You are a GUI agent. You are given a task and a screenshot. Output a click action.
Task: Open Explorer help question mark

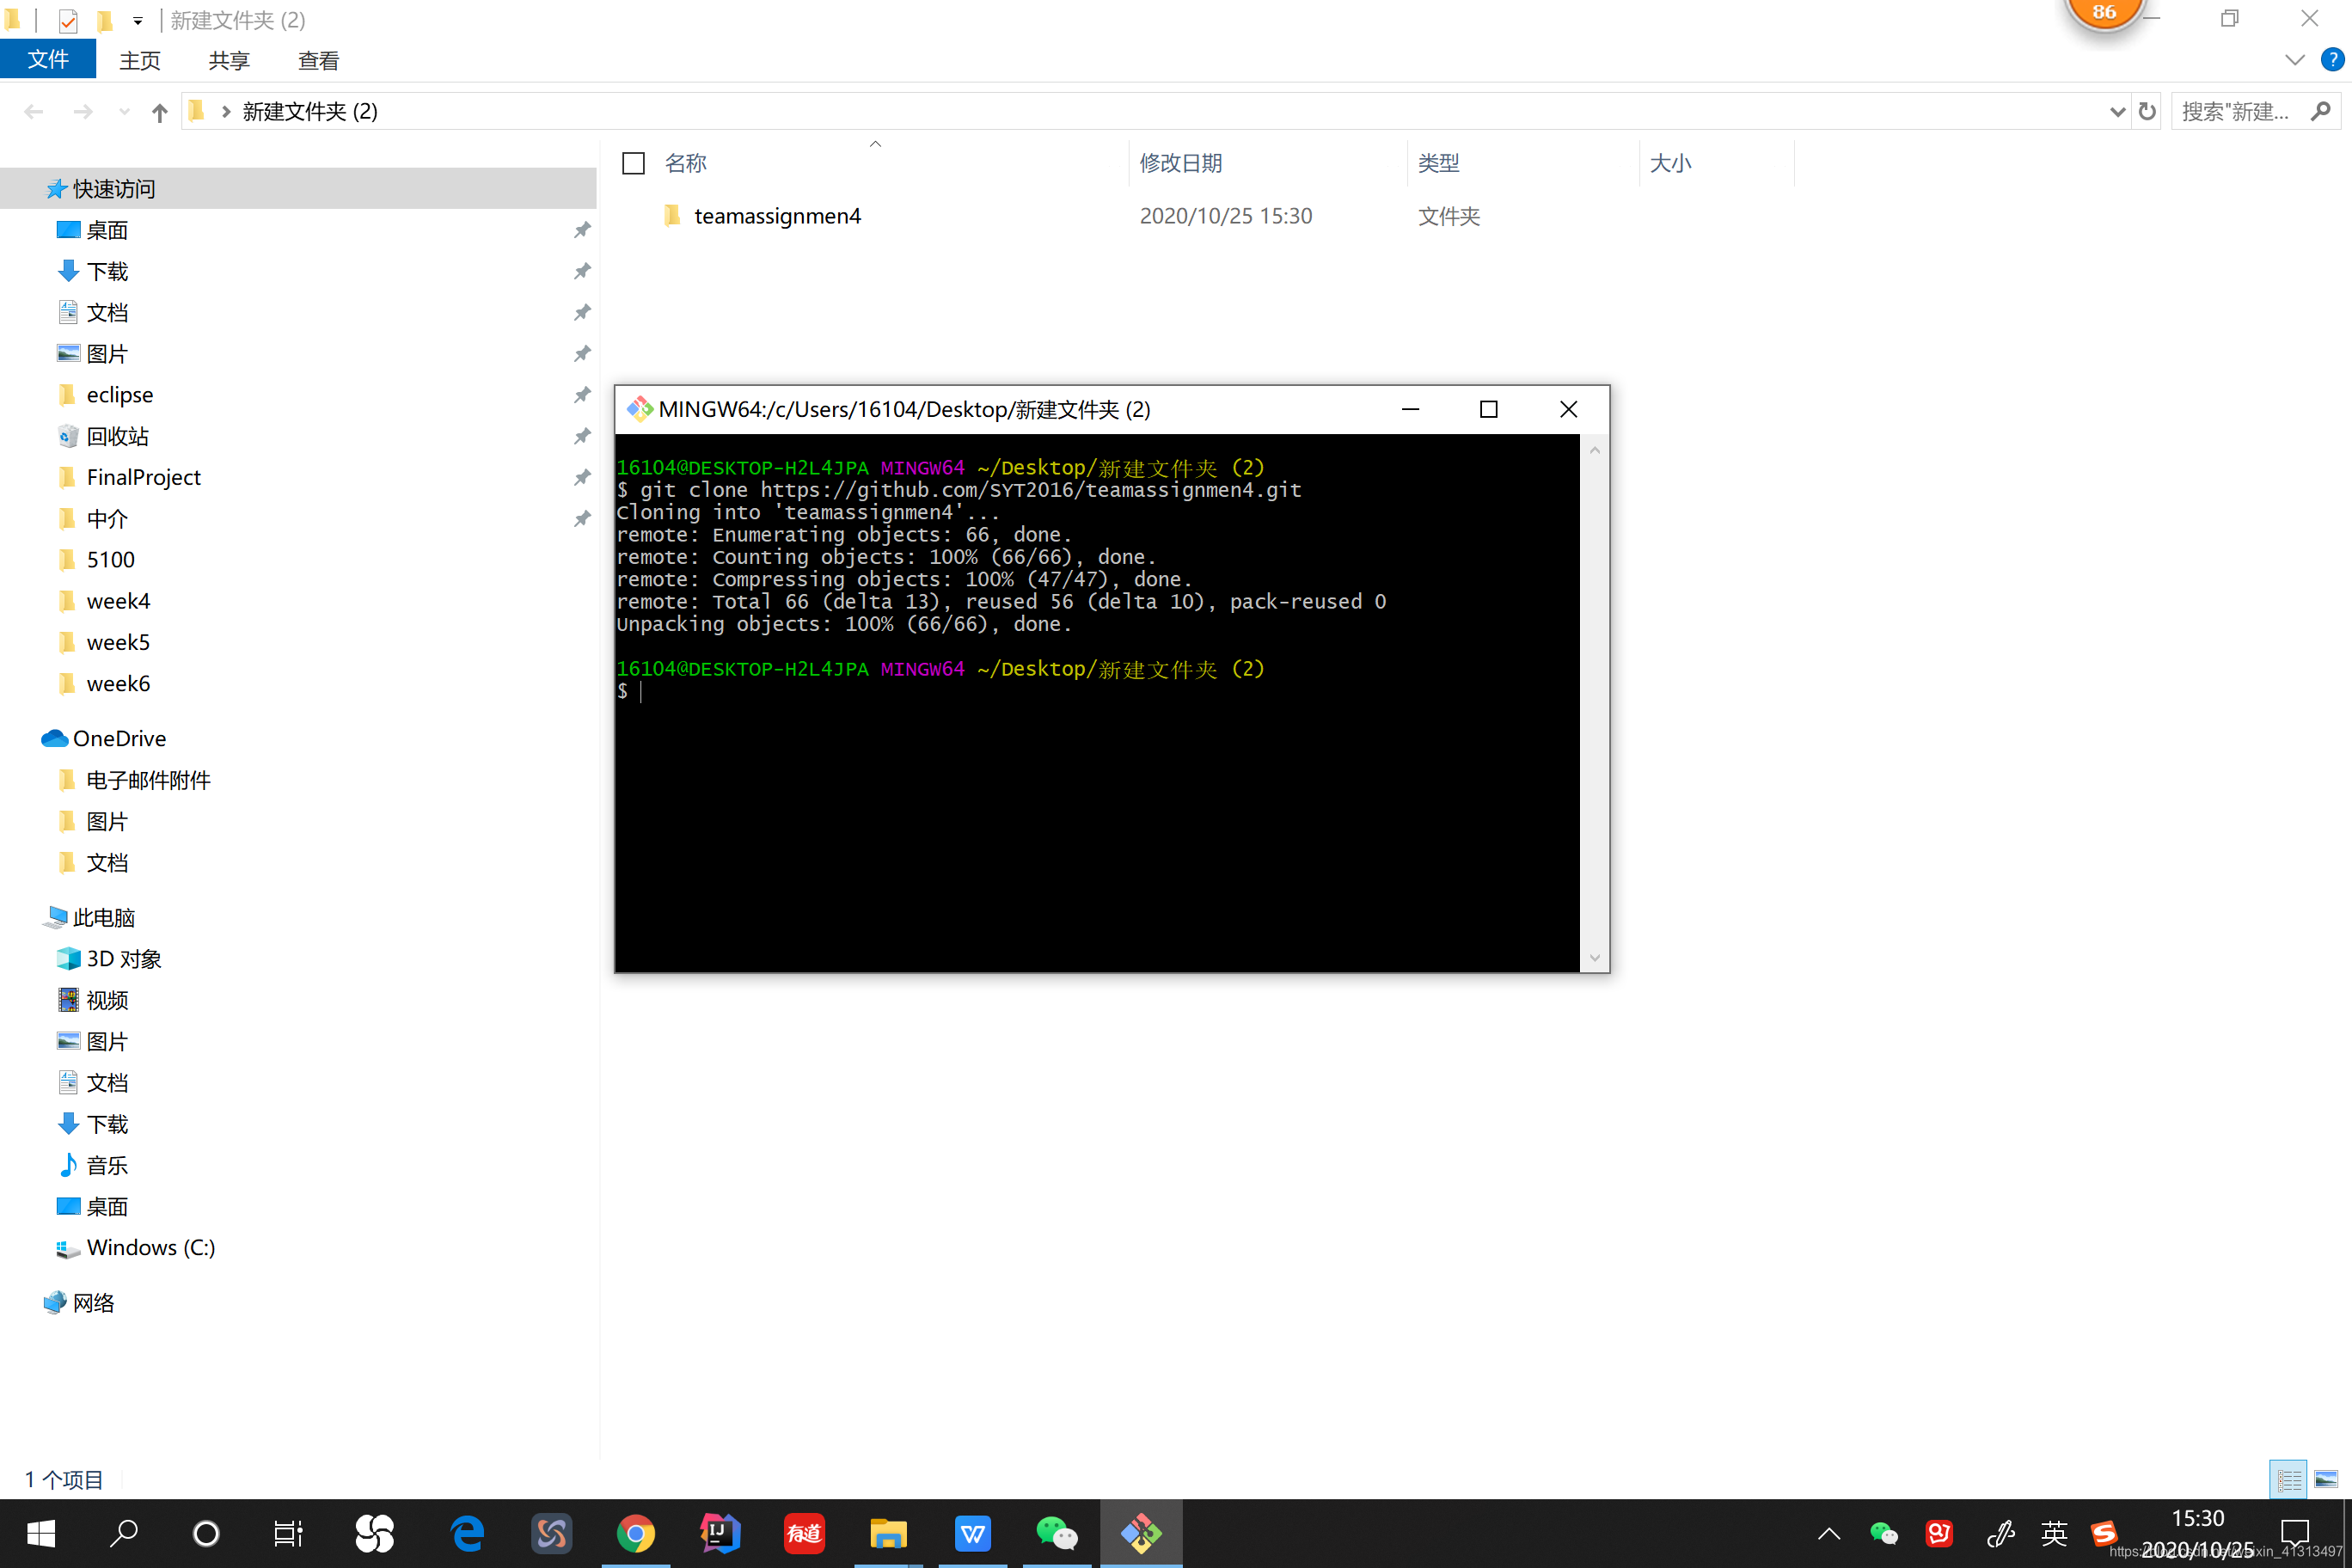[2332, 60]
